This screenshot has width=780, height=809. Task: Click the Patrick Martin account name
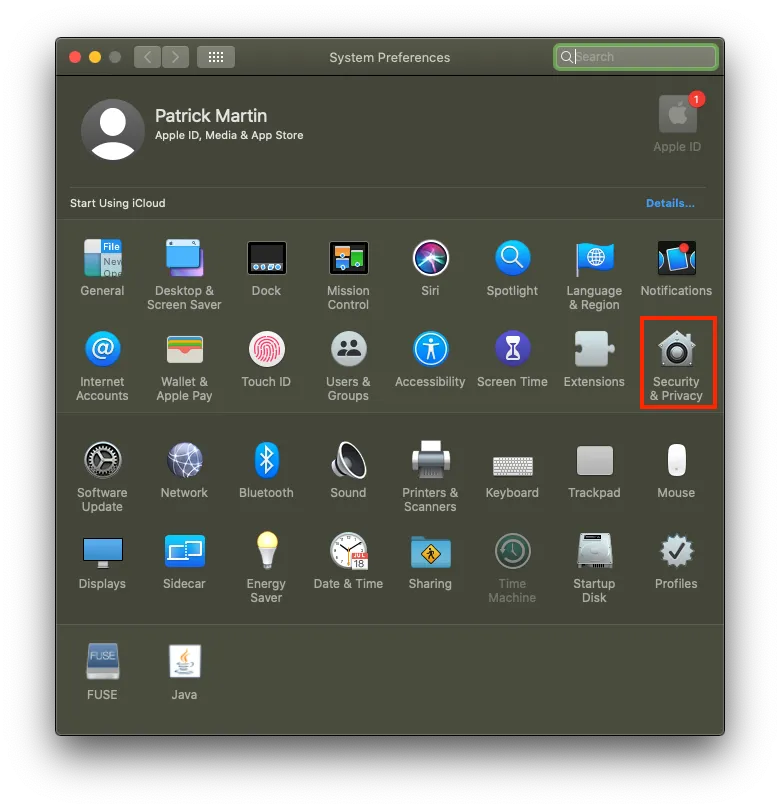(211, 116)
